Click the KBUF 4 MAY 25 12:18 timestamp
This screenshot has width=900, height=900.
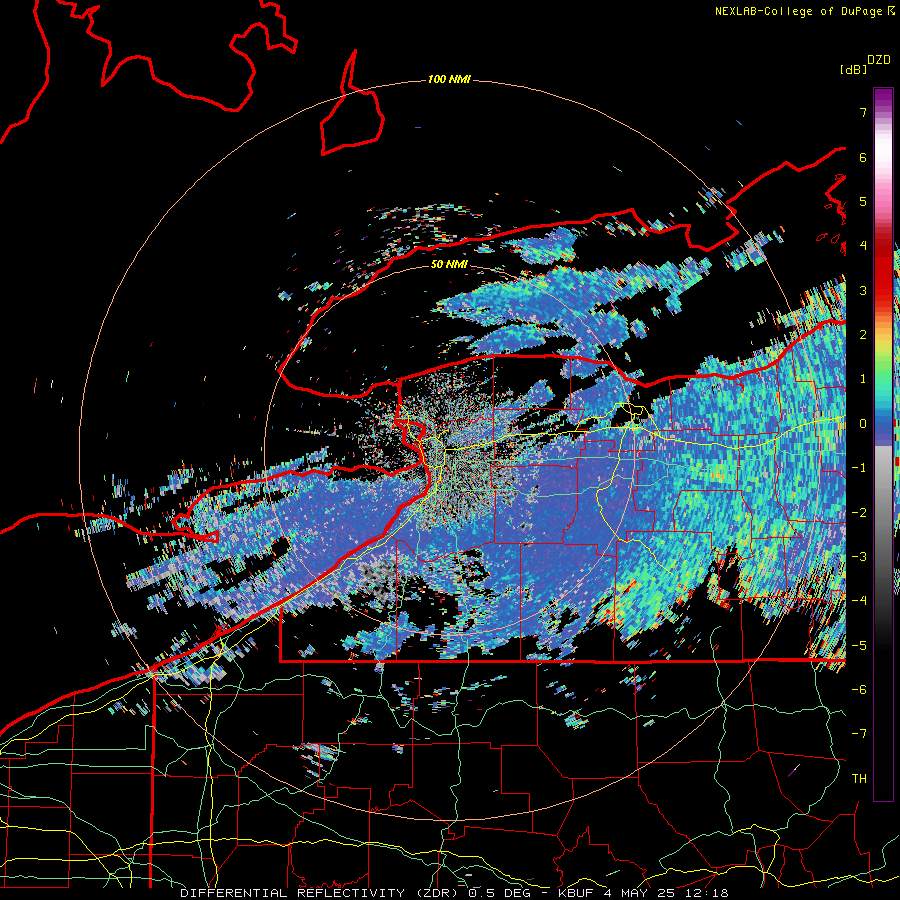[643, 893]
